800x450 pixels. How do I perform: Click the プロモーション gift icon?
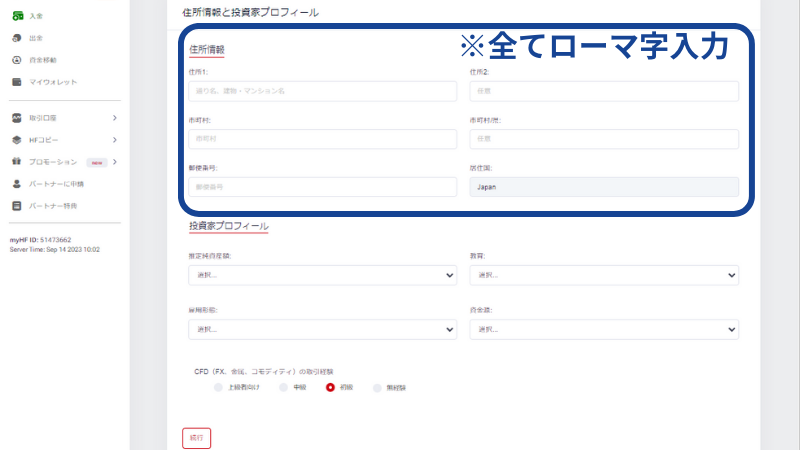pos(17,162)
